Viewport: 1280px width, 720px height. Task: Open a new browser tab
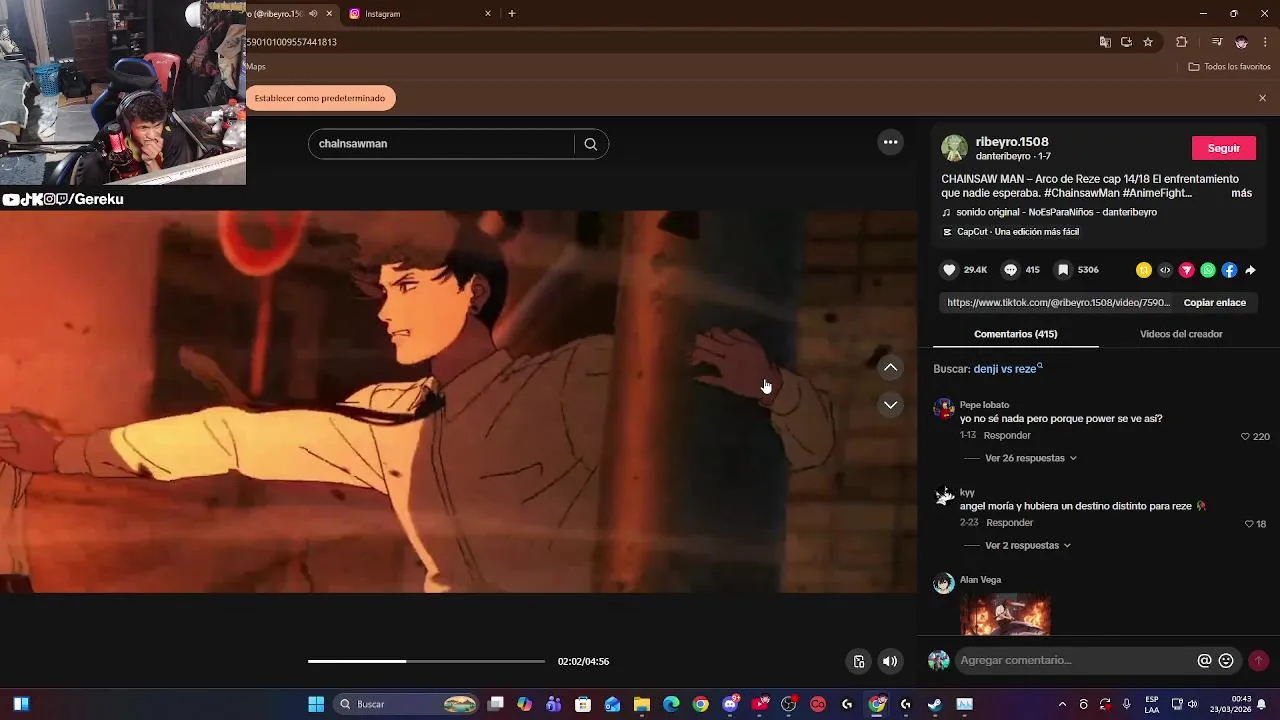[512, 14]
